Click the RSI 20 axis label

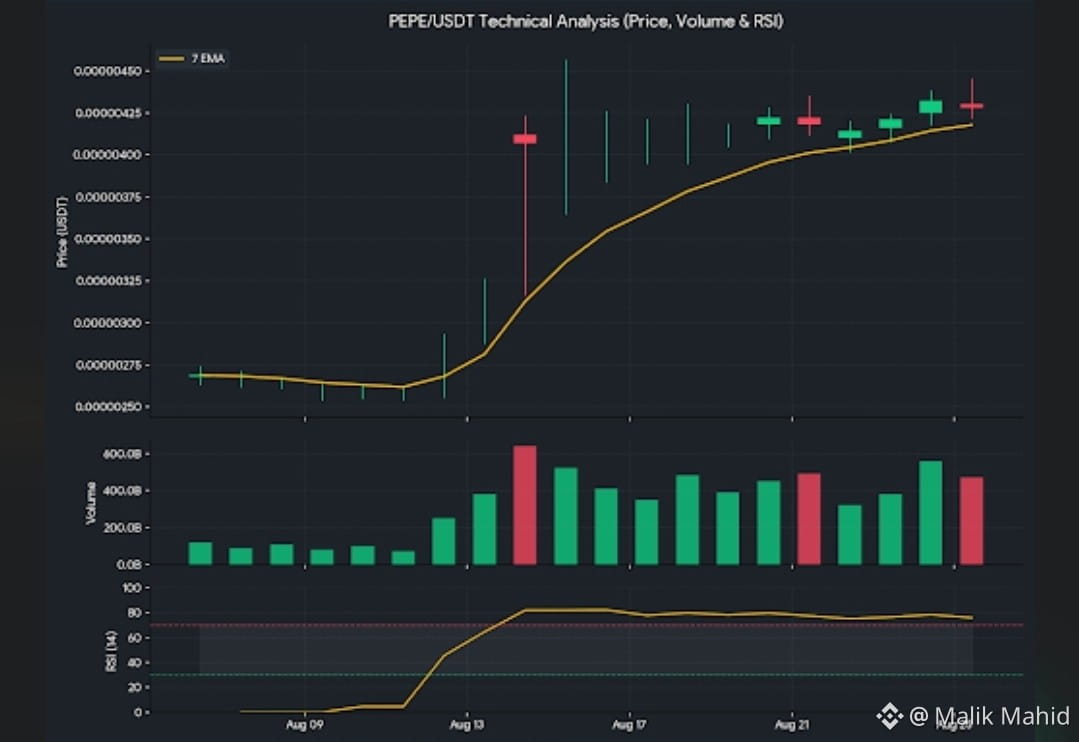[x=134, y=688]
